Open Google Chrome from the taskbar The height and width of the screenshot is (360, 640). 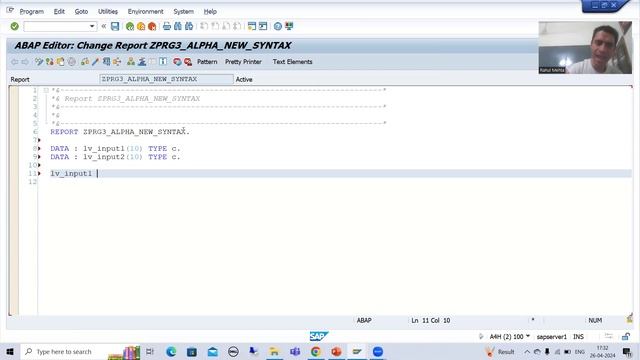316,351
